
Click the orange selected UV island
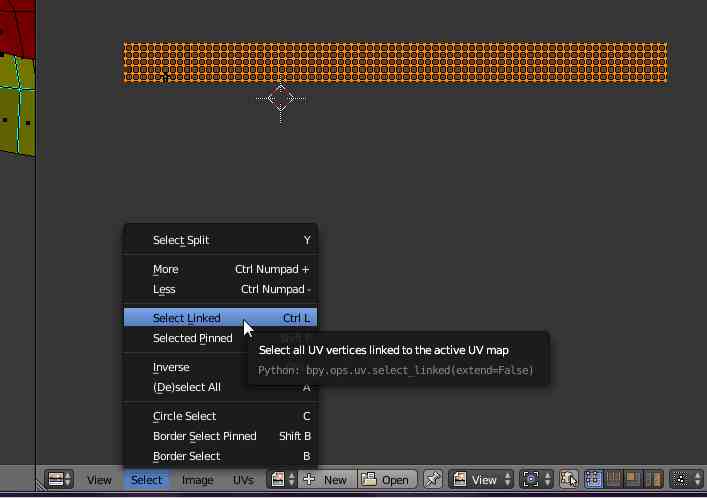point(396,62)
